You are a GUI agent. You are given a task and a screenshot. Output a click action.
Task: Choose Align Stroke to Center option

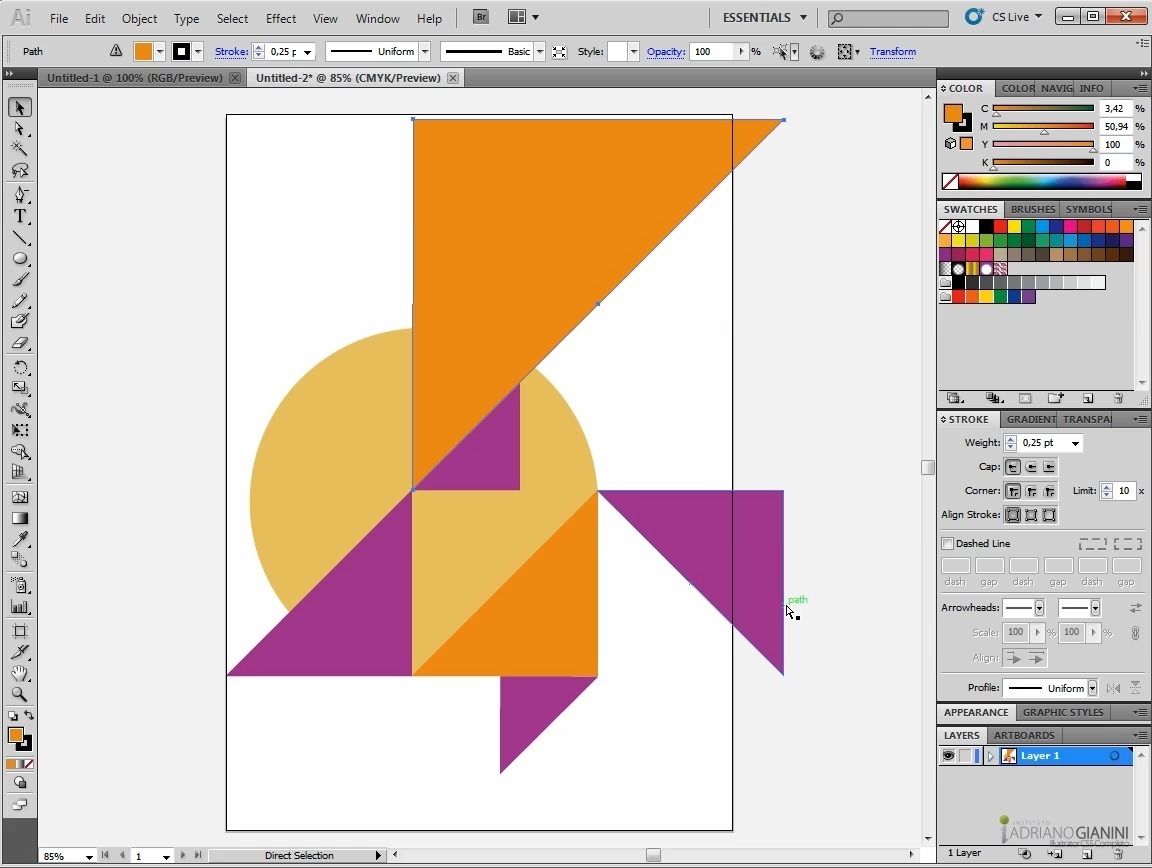click(1013, 515)
